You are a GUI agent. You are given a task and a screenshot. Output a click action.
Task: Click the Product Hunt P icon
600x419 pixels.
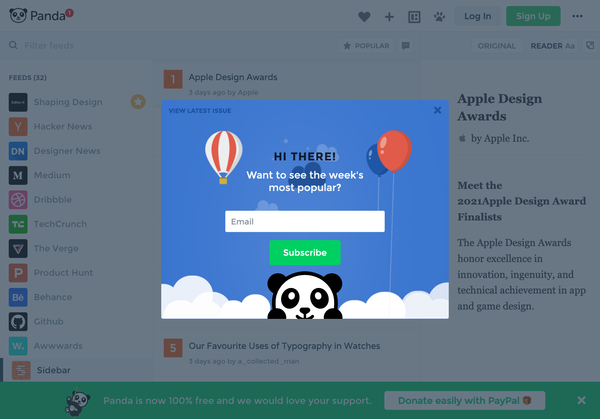tap(18, 273)
